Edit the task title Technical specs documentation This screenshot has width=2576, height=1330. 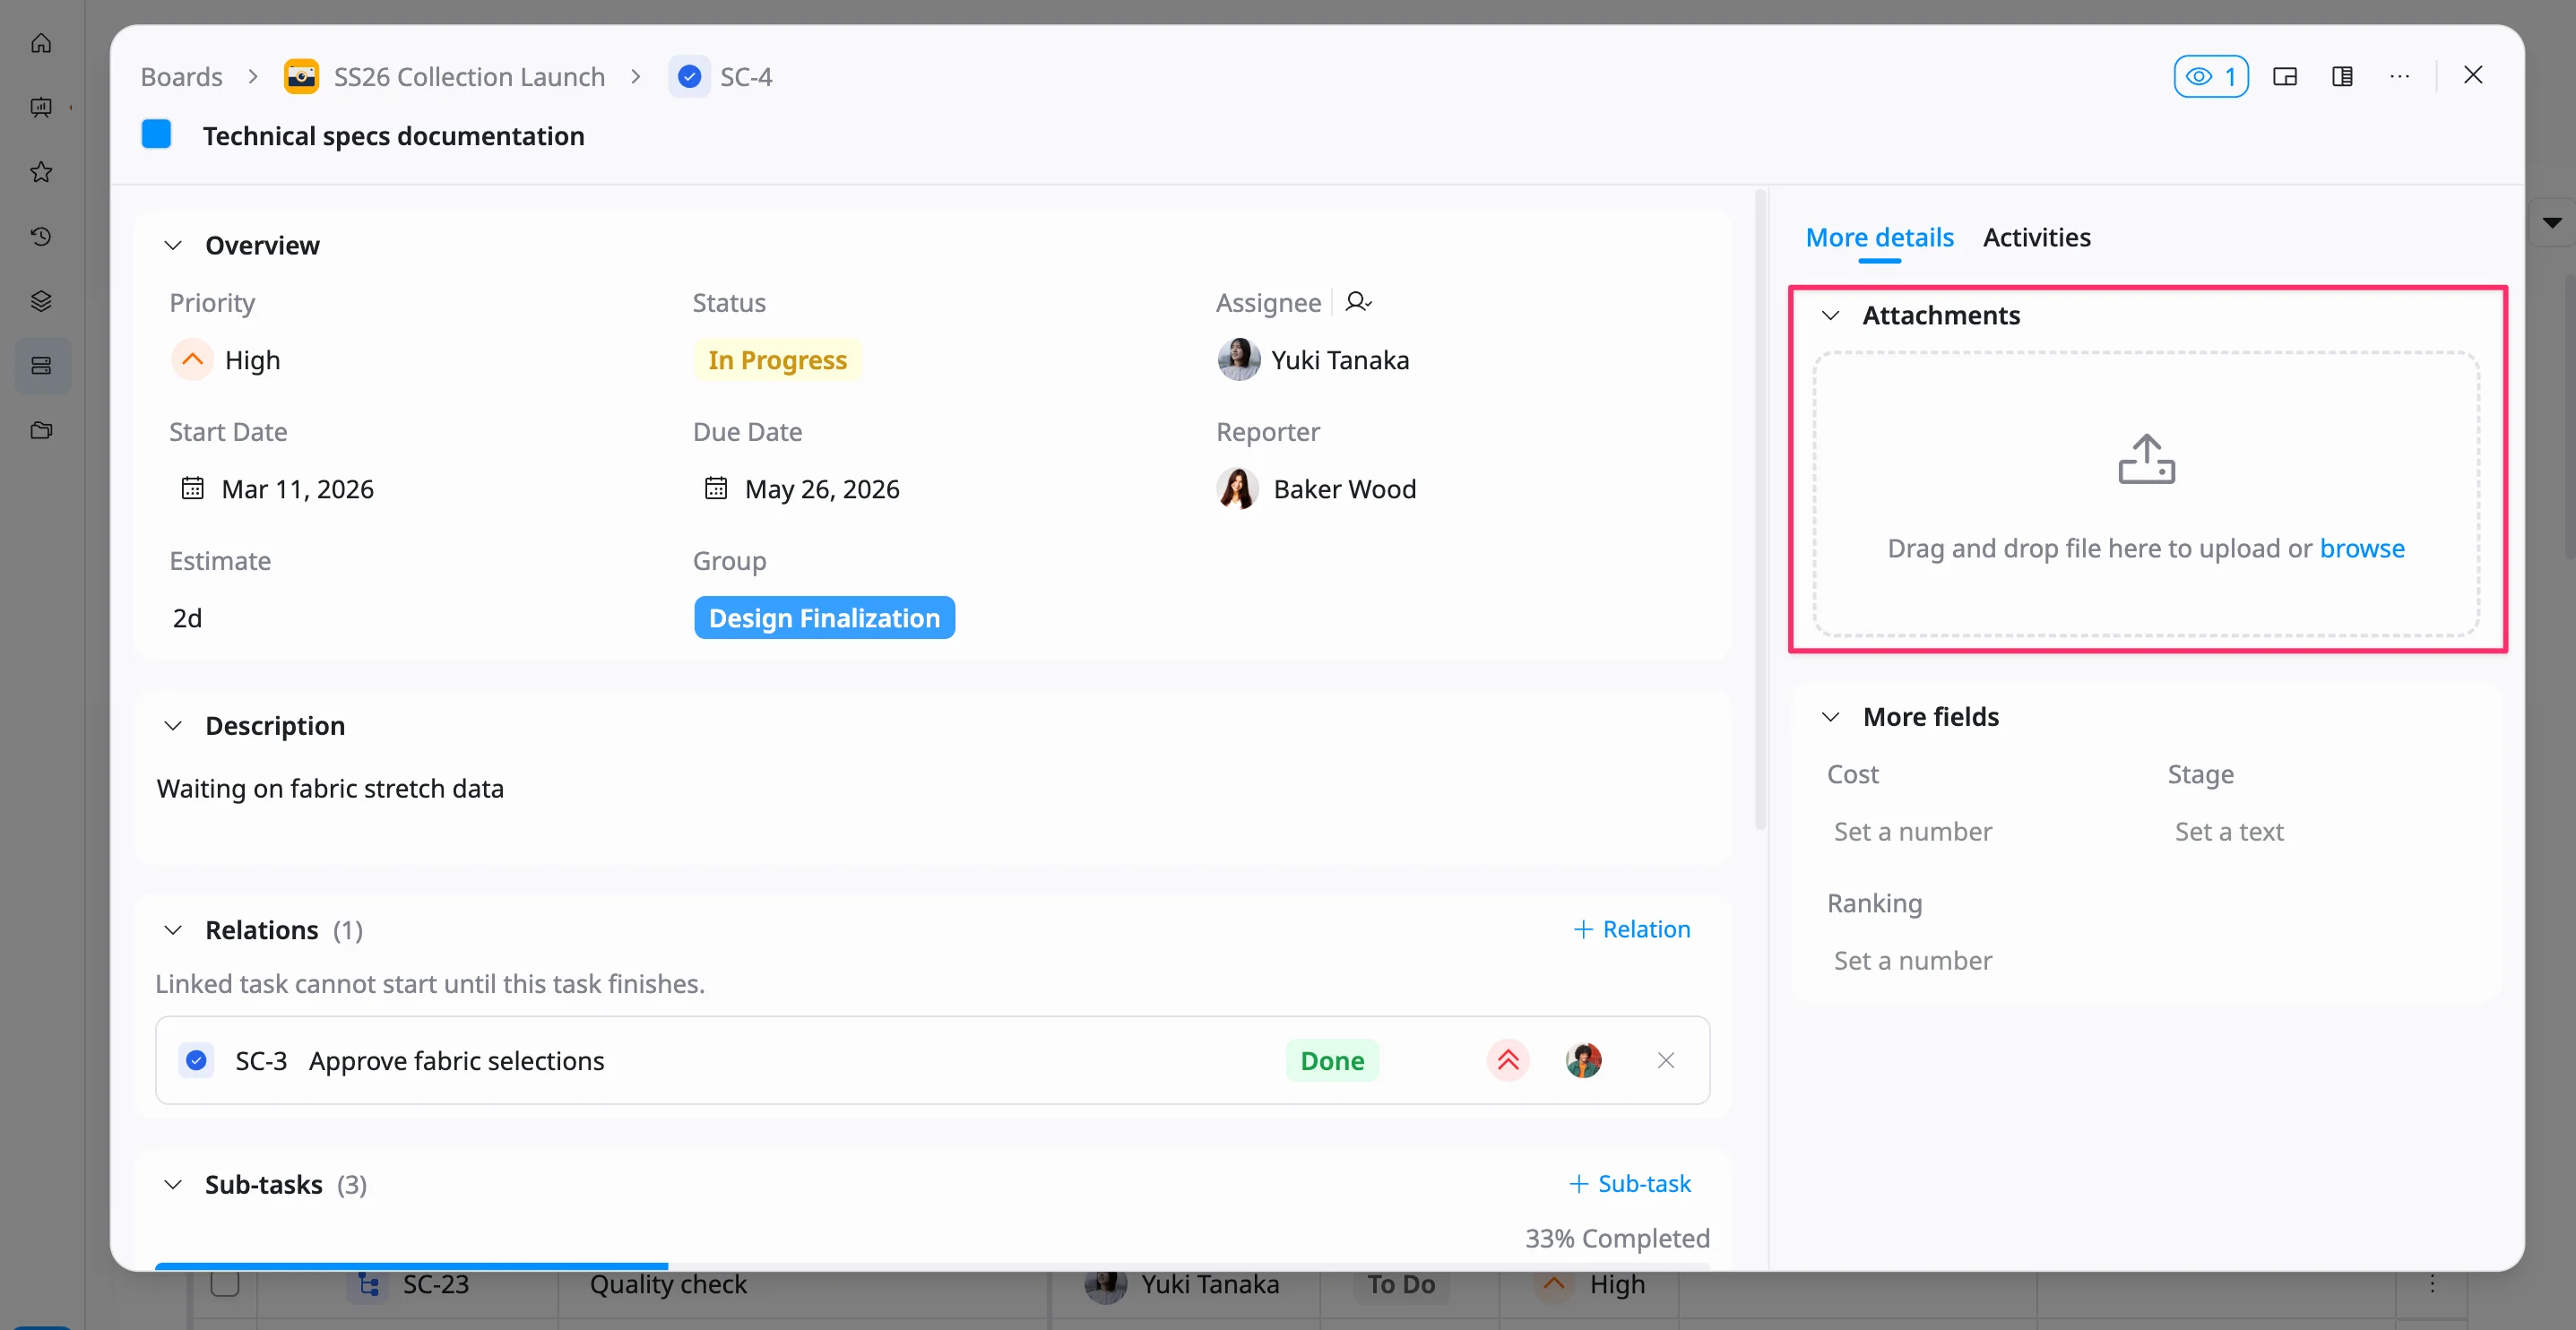click(393, 136)
